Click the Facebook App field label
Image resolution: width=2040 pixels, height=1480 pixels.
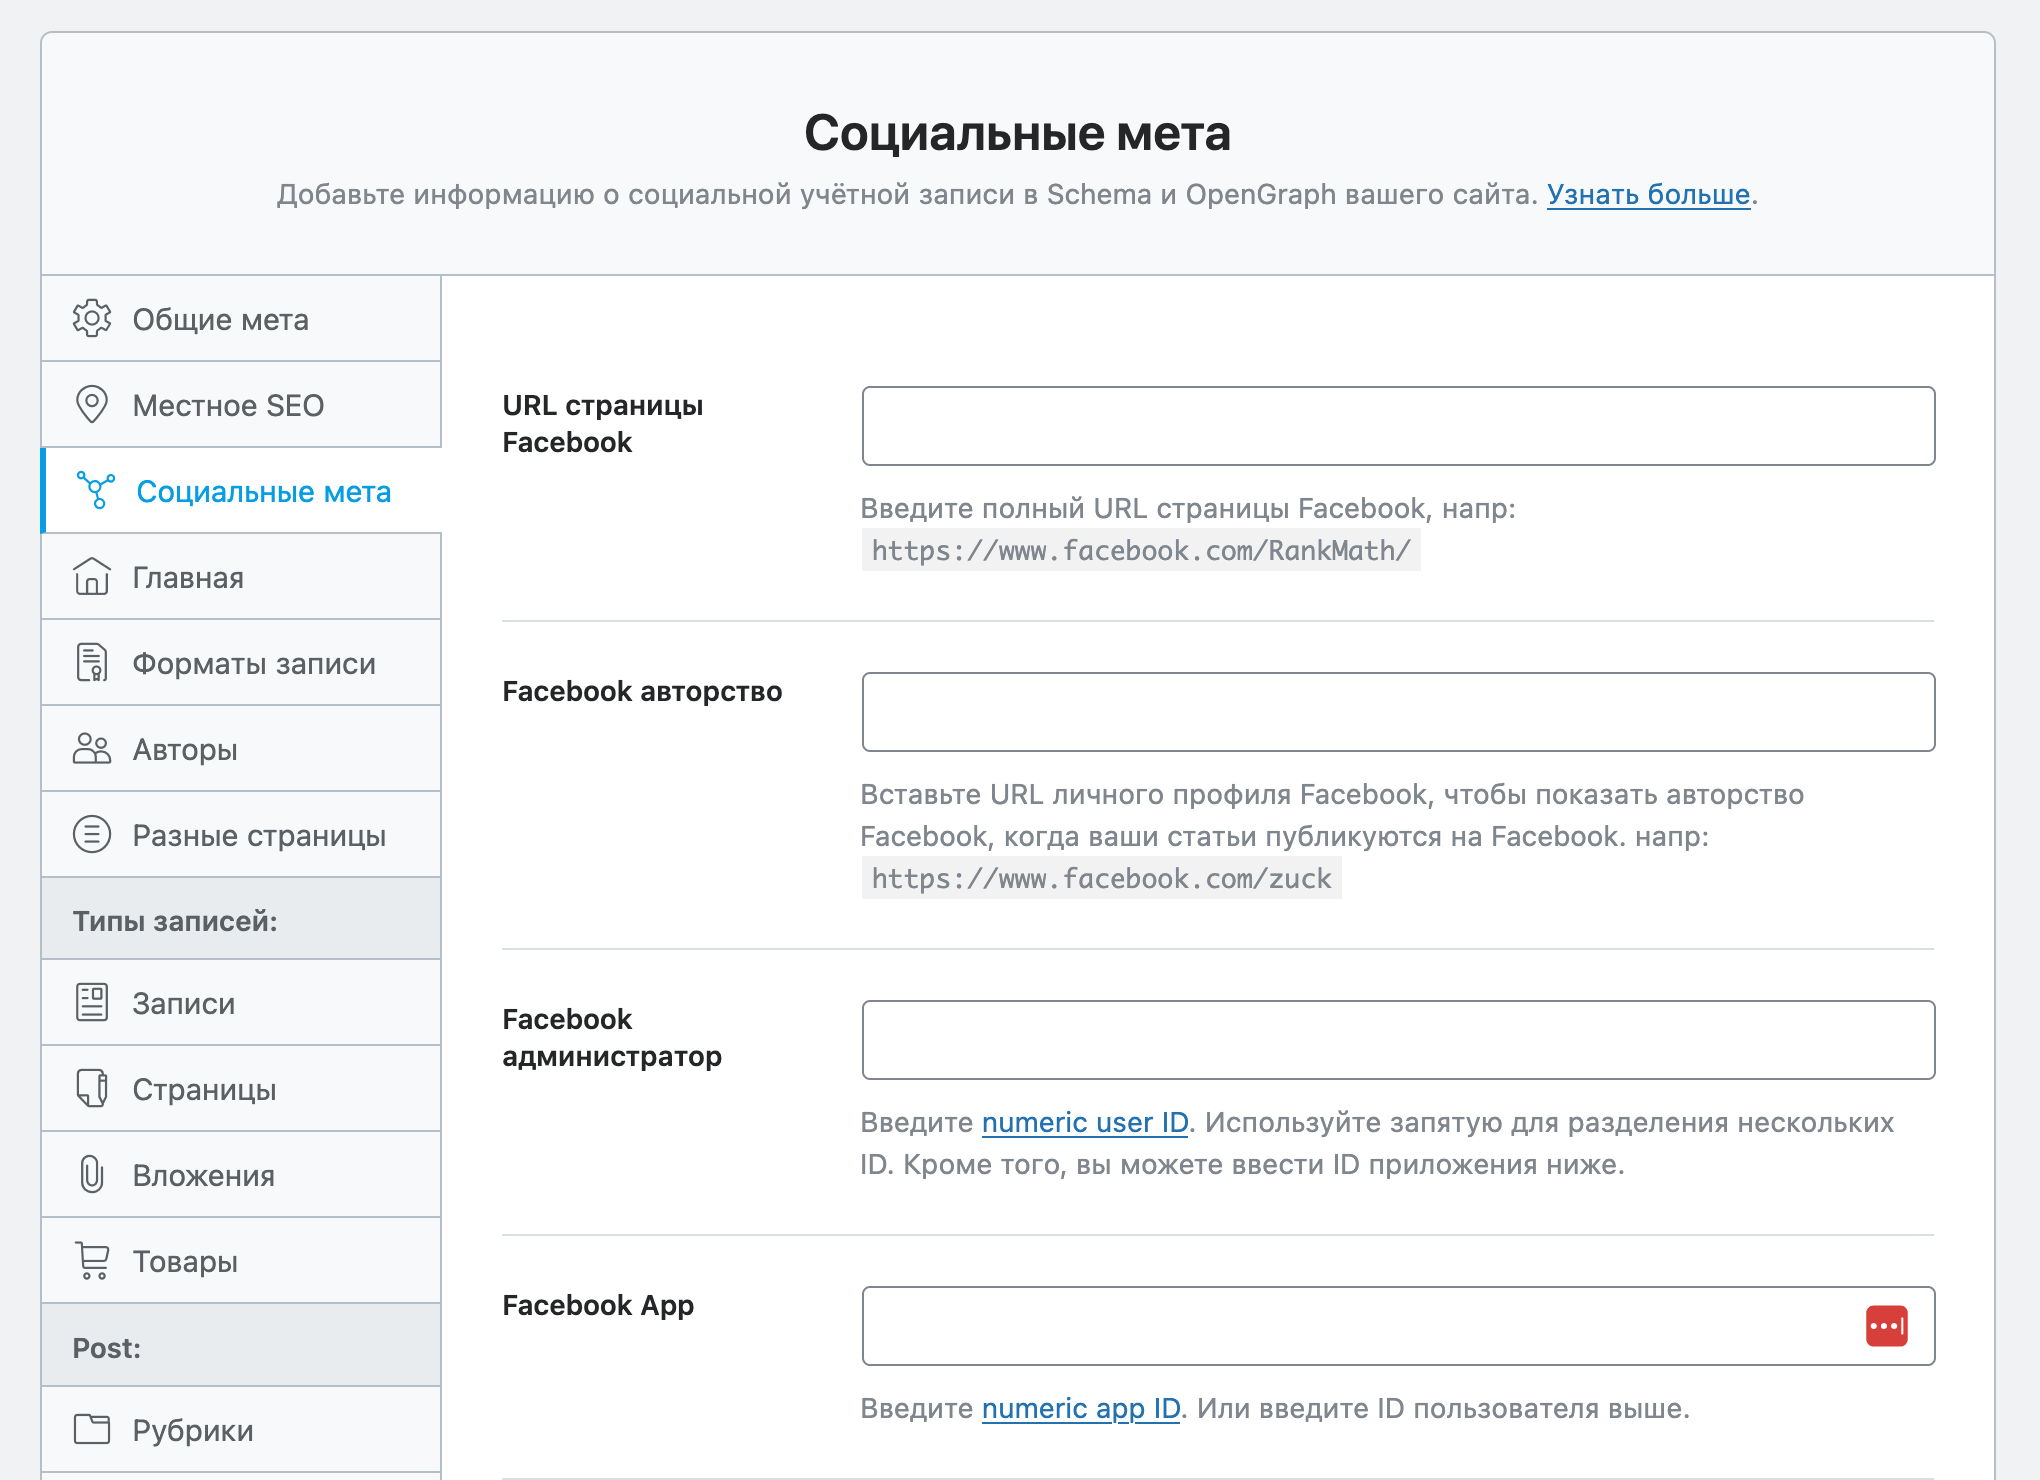(598, 1305)
